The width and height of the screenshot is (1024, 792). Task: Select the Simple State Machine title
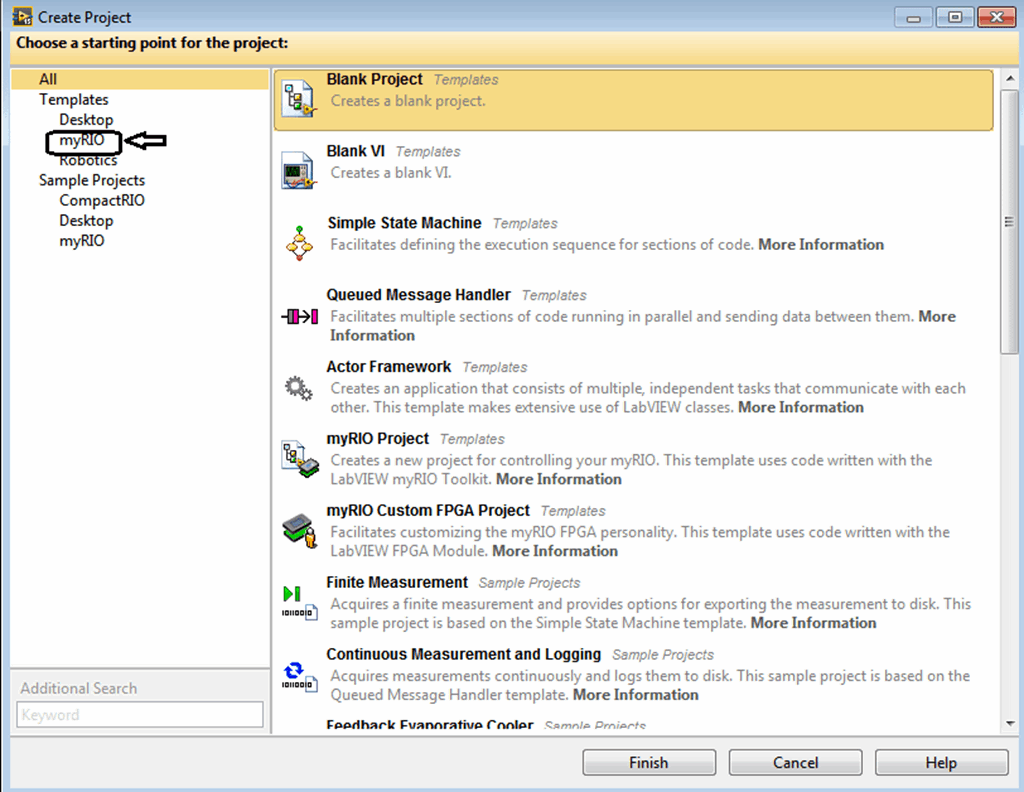point(404,223)
